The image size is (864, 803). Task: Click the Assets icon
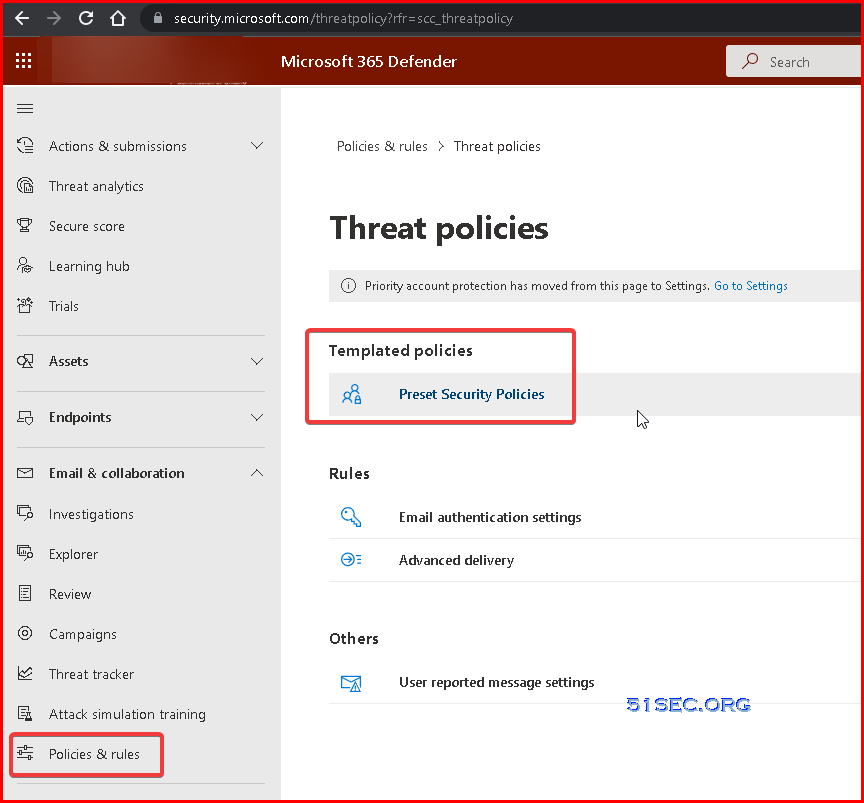pos(25,361)
